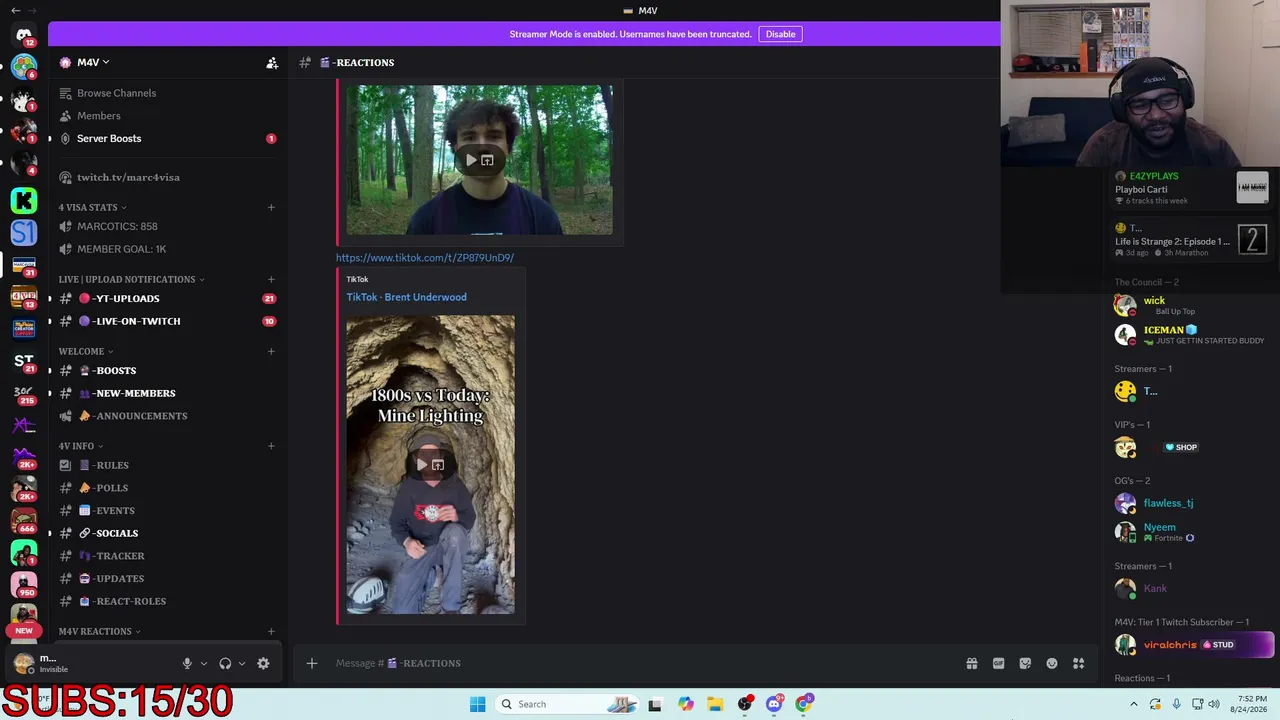Open the emoji picker in message bar
The width and height of the screenshot is (1280, 720).
point(1052,663)
